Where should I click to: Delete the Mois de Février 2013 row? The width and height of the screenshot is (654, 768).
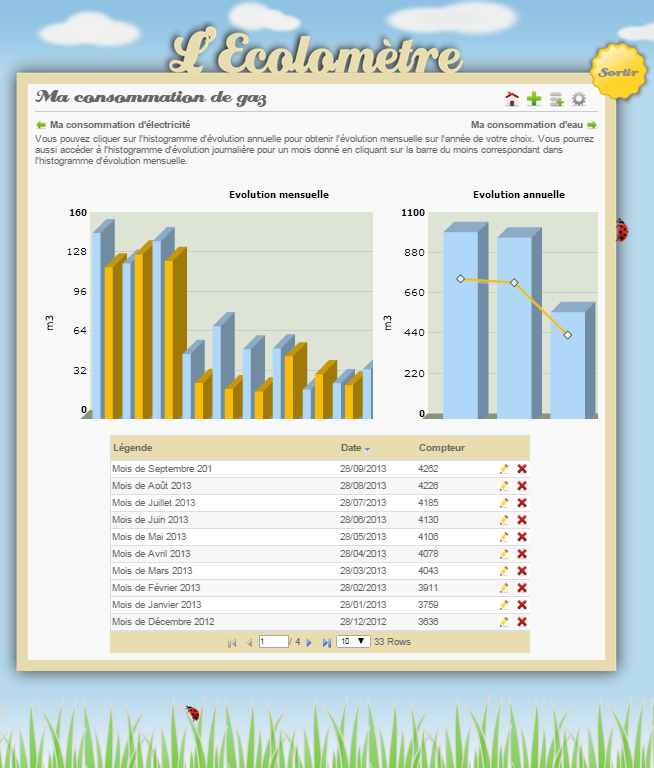coord(522,588)
